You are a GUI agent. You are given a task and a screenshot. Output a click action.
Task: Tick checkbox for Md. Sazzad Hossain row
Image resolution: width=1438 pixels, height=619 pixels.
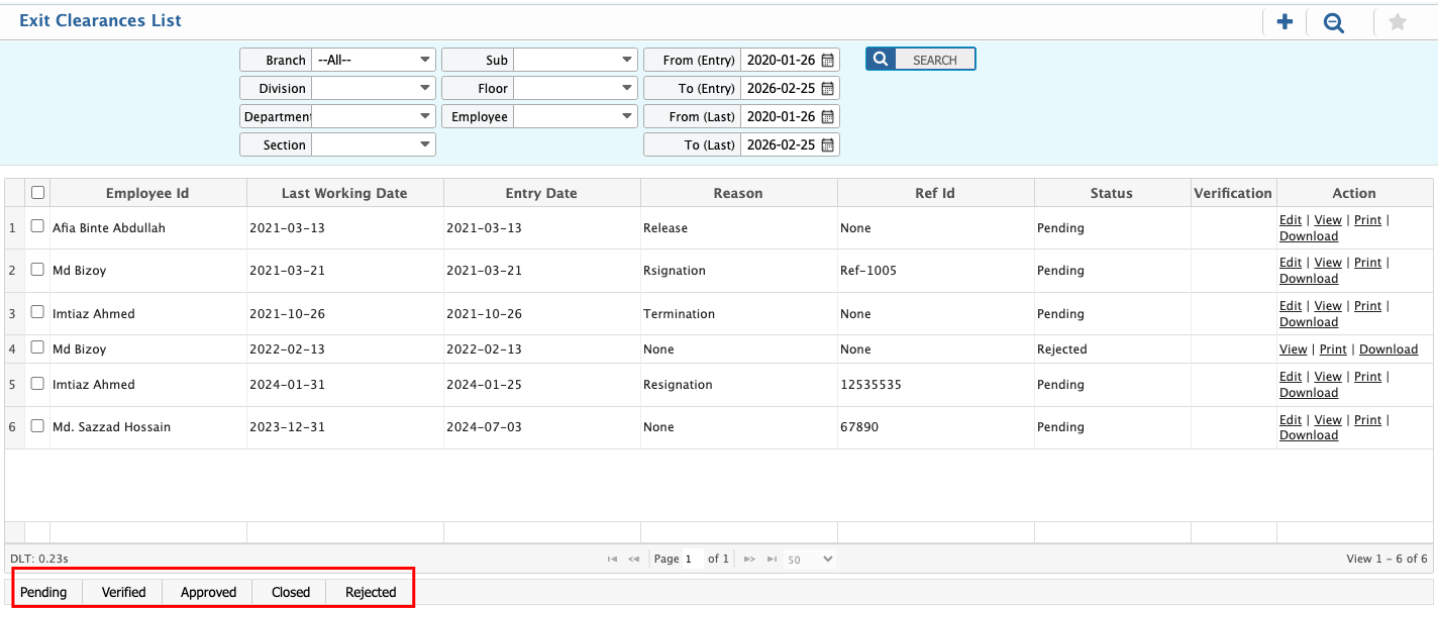coord(38,426)
